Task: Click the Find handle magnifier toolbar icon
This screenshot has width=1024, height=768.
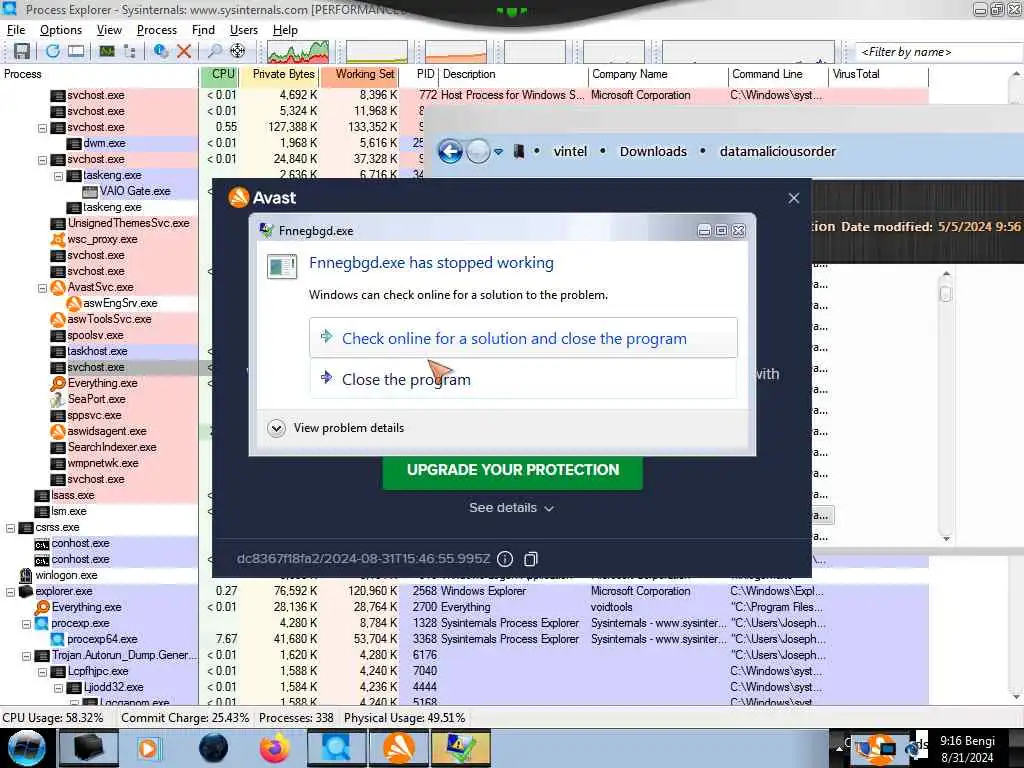Action: click(x=214, y=51)
